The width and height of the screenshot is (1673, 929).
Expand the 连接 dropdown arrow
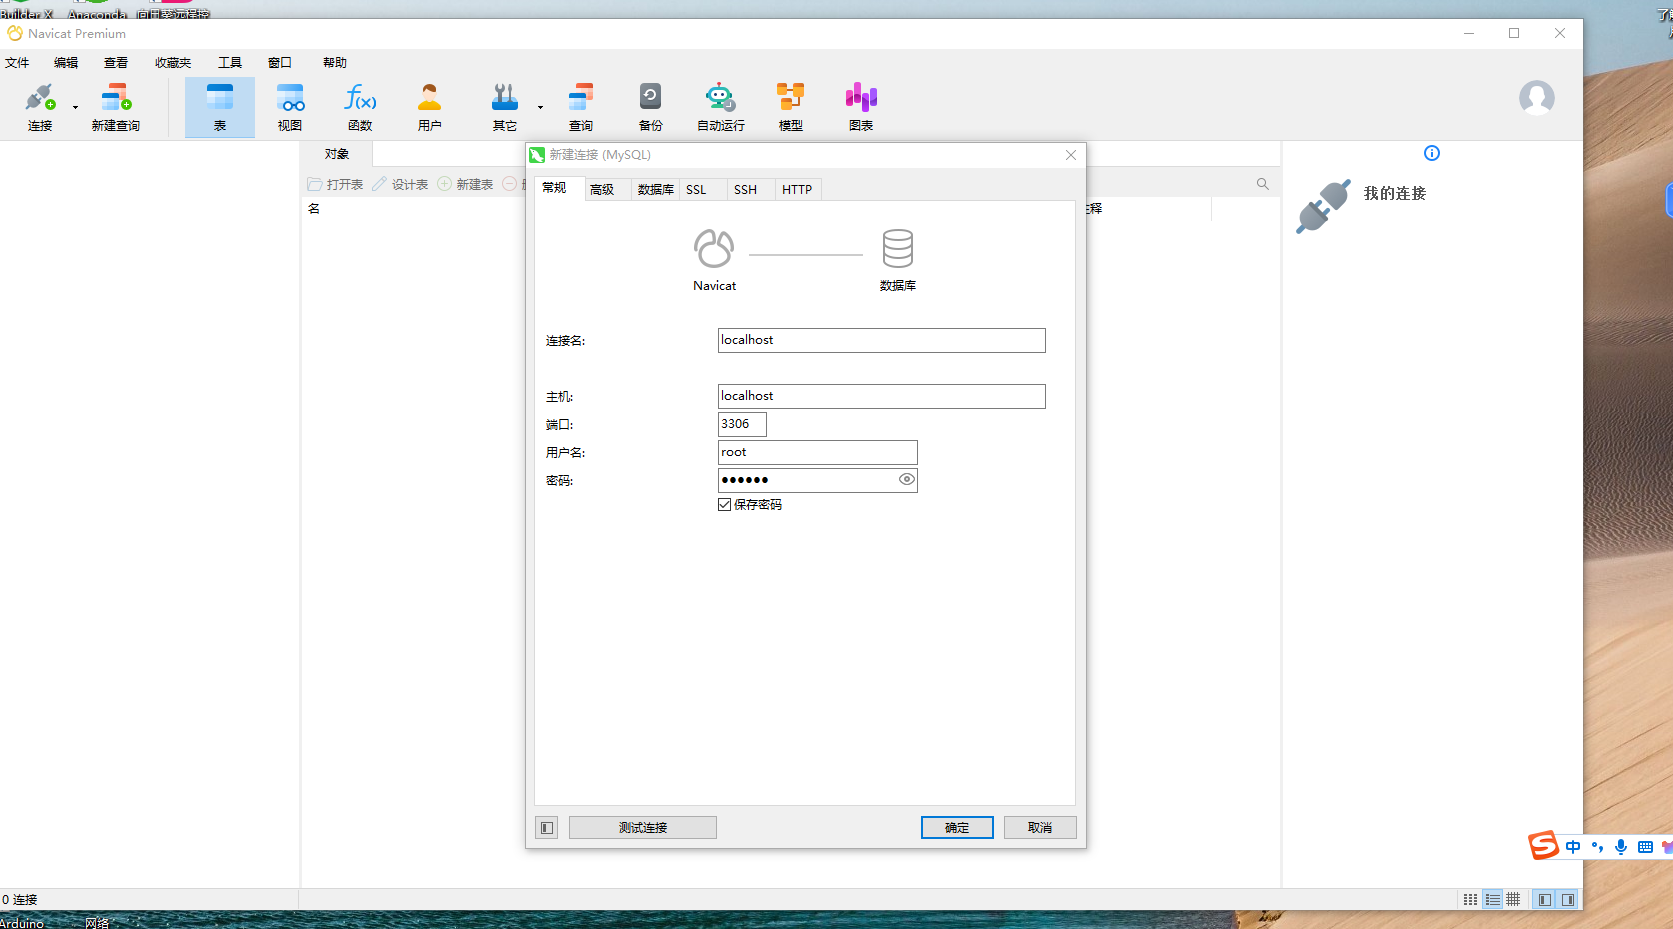[x=75, y=107]
